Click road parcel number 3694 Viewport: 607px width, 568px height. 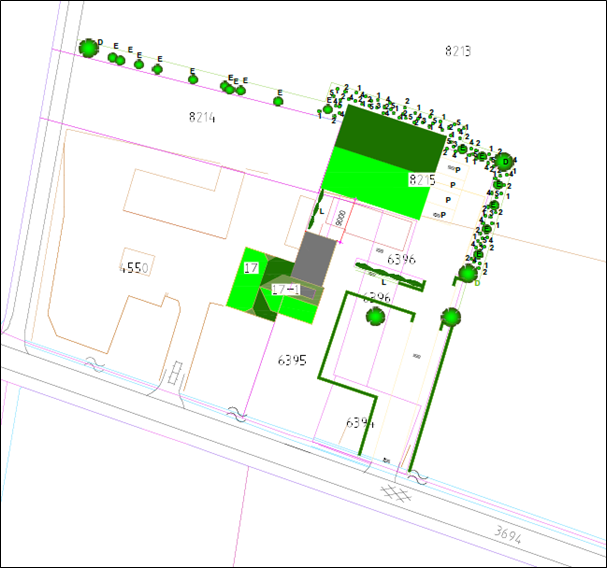508,535
